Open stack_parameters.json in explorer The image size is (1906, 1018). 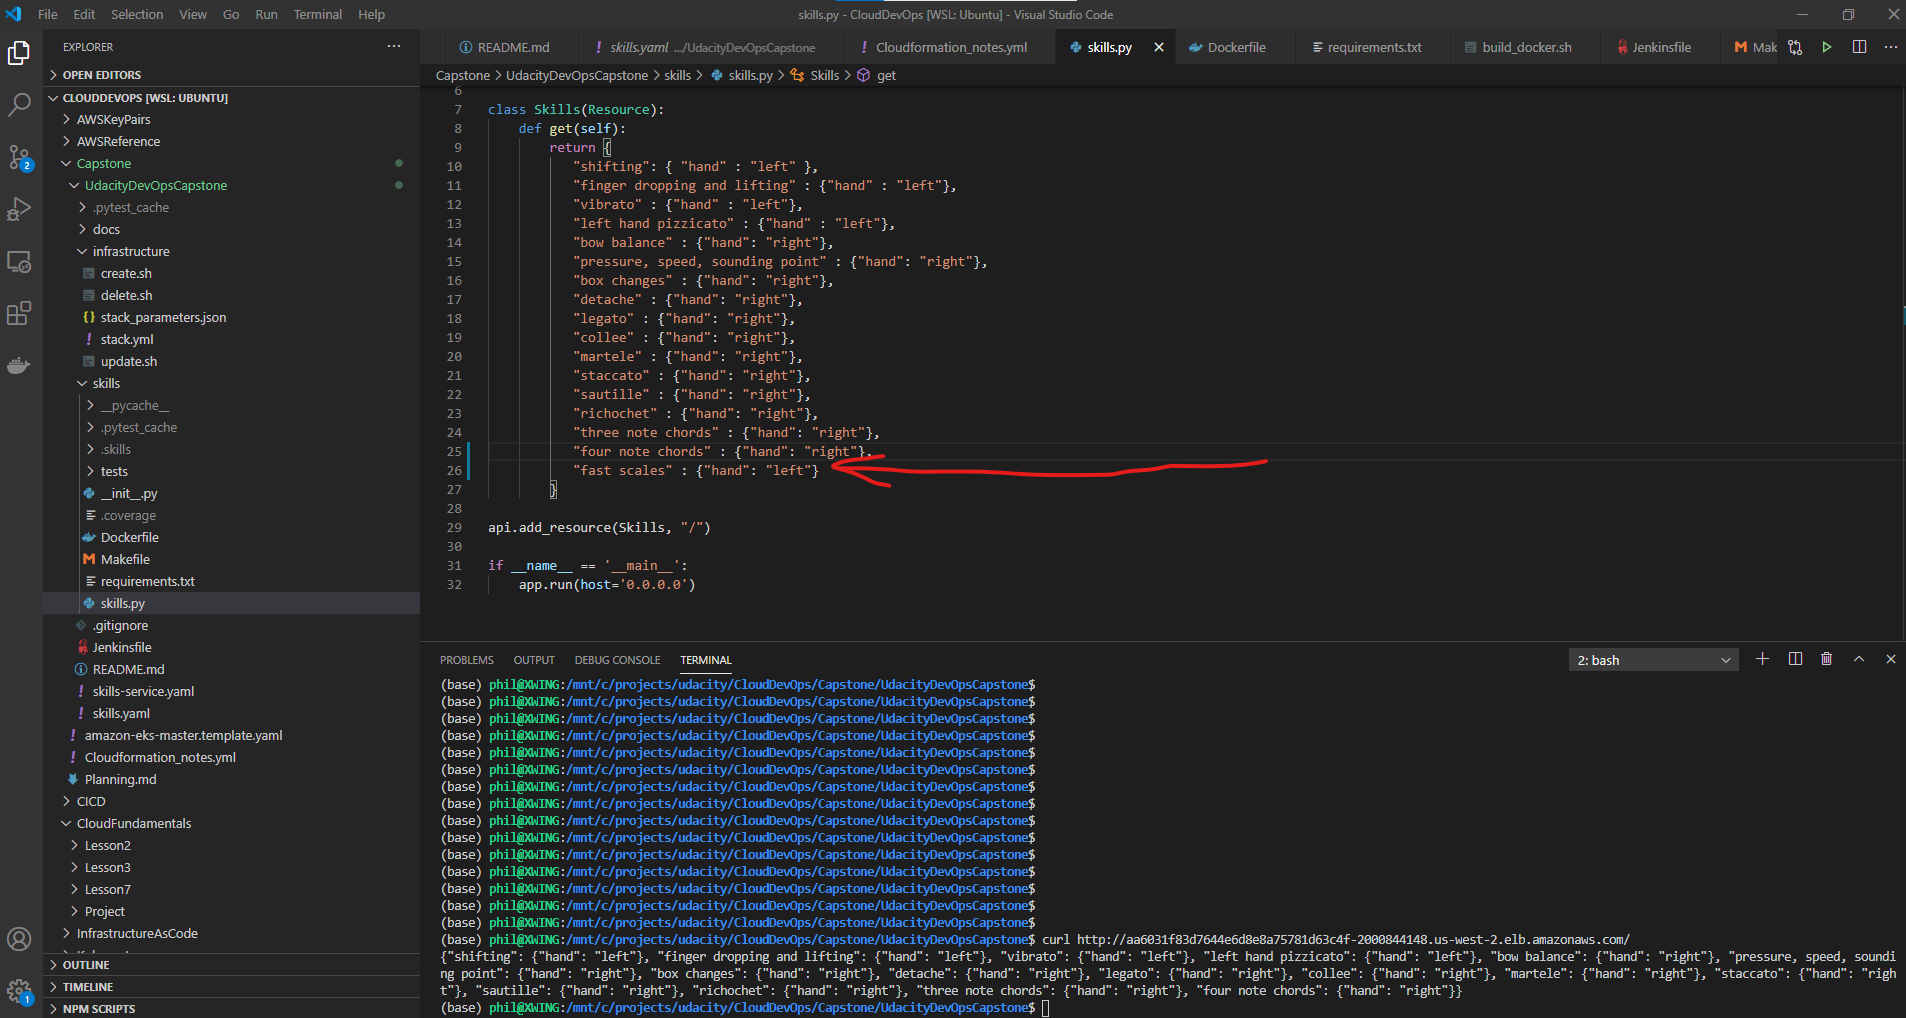[x=232, y=318]
